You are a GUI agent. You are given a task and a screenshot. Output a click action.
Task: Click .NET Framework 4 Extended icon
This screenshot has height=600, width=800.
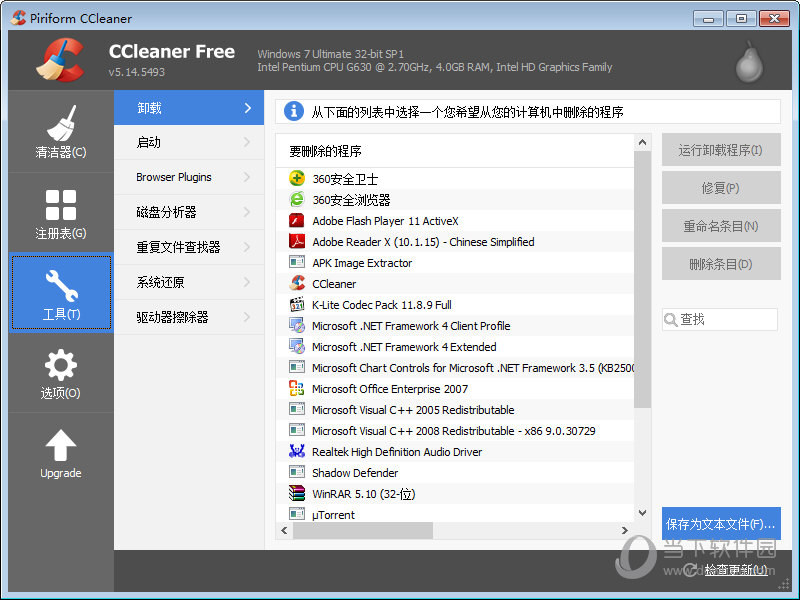coord(297,346)
